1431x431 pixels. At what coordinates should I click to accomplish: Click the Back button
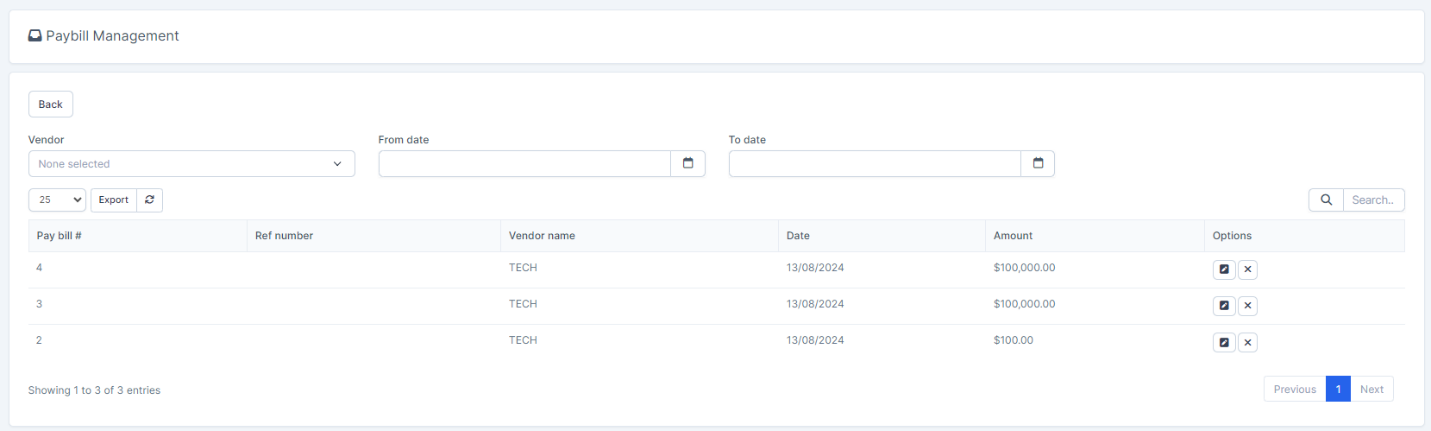click(x=50, y=104)
